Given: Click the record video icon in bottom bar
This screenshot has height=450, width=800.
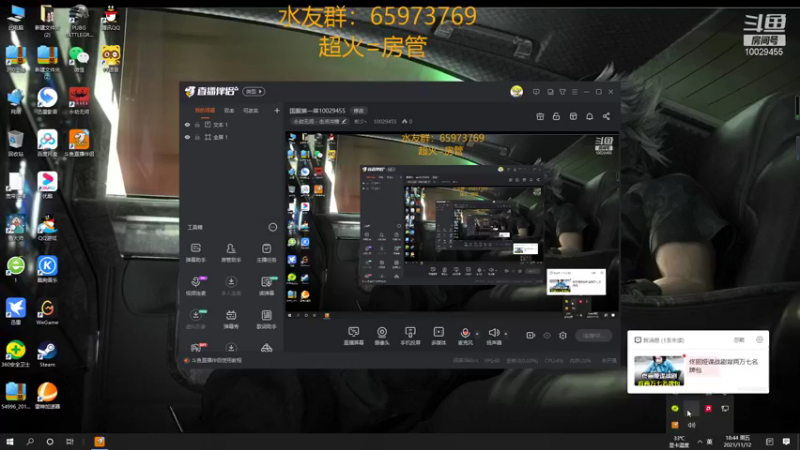Looking at the screenshot, I should (x=531, y=335).
